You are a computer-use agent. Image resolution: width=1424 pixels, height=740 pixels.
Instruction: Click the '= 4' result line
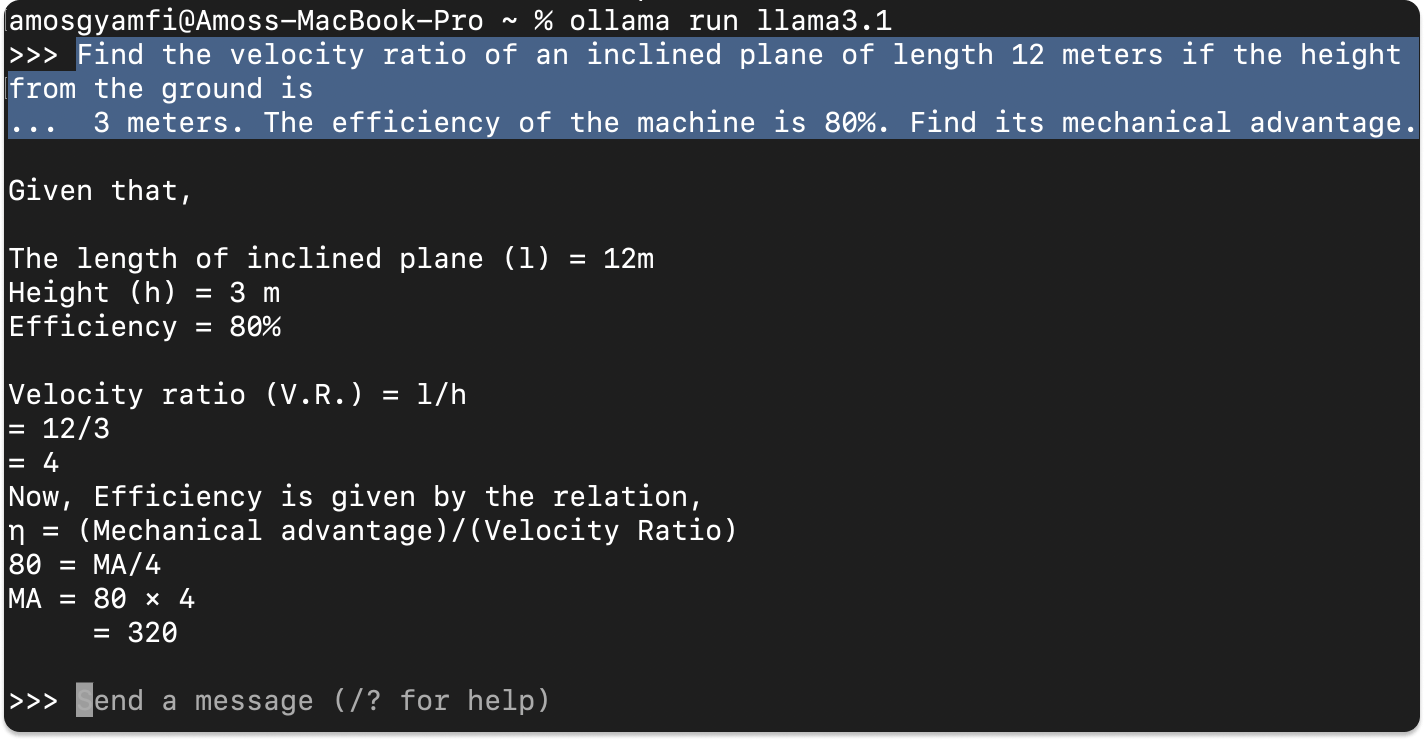coord(34,463)
